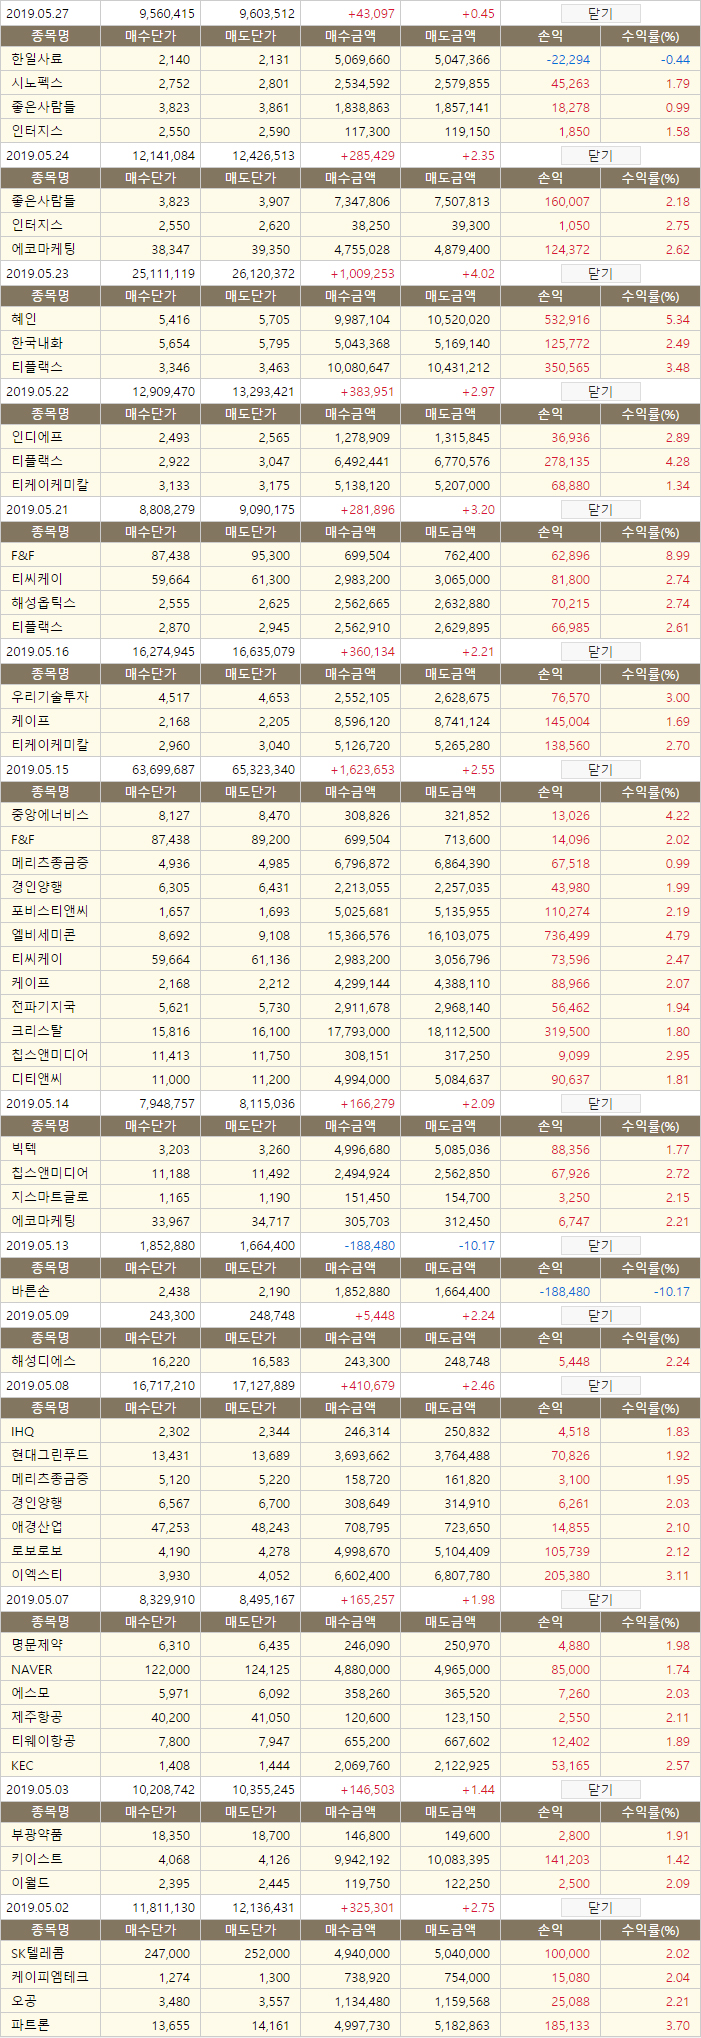Viewport: 701px width, 2038px height.
Task: Click the 2019.05.15 date label
Action: 37,770
